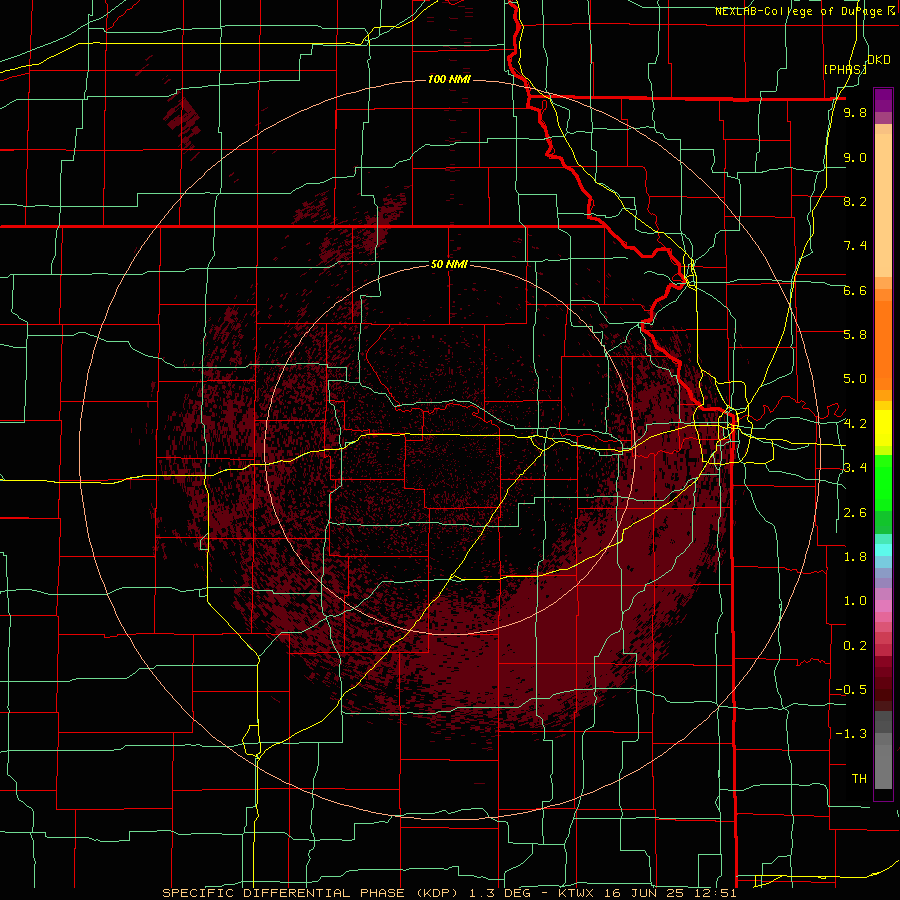Click the 9.0 value on the scale
This screenshot has height=900, width=900.
coord(855,157)
